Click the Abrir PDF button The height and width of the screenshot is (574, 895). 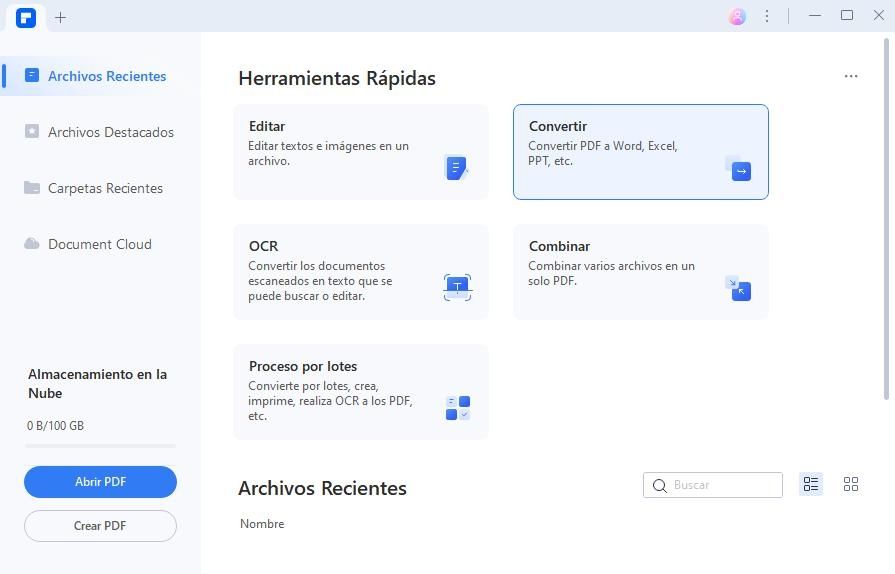[x=100, y=482]
